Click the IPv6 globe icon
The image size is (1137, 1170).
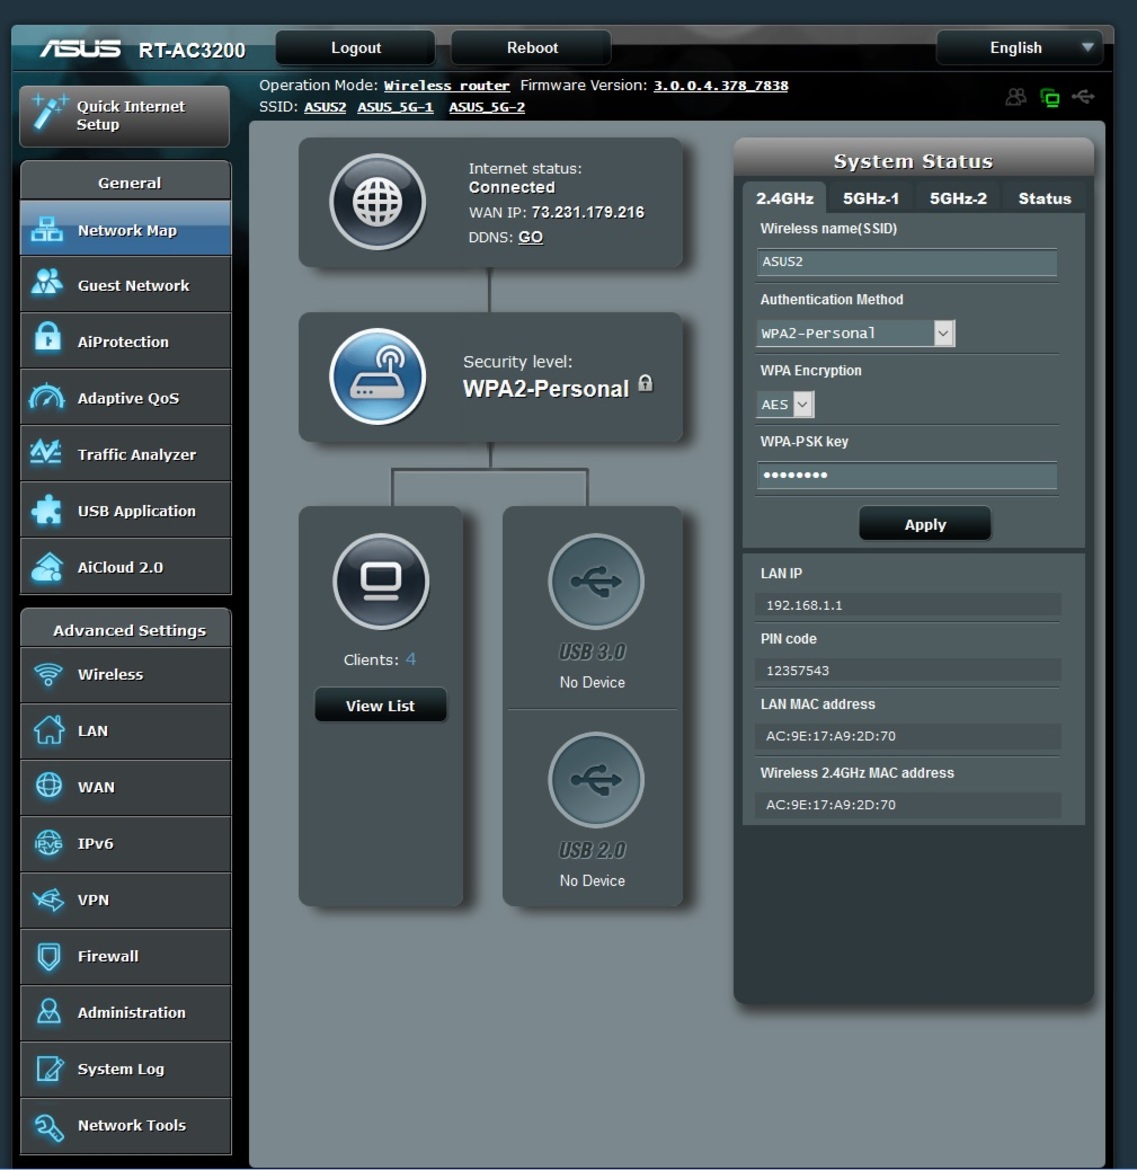[x=48, y=843]
